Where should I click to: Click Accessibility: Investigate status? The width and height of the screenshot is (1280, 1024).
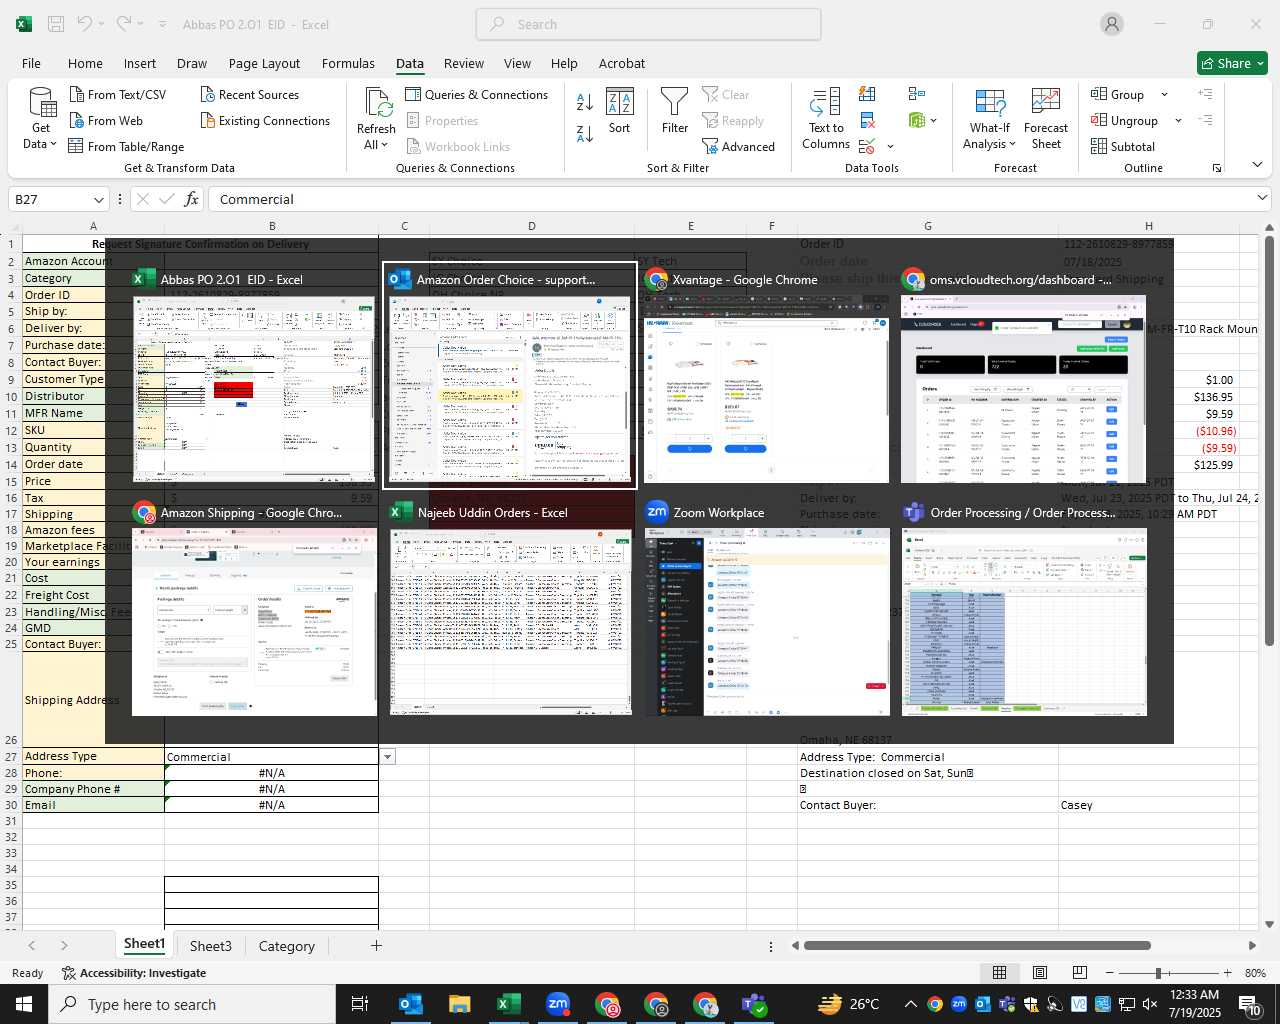pyautogui.click(x=134, y=973)
